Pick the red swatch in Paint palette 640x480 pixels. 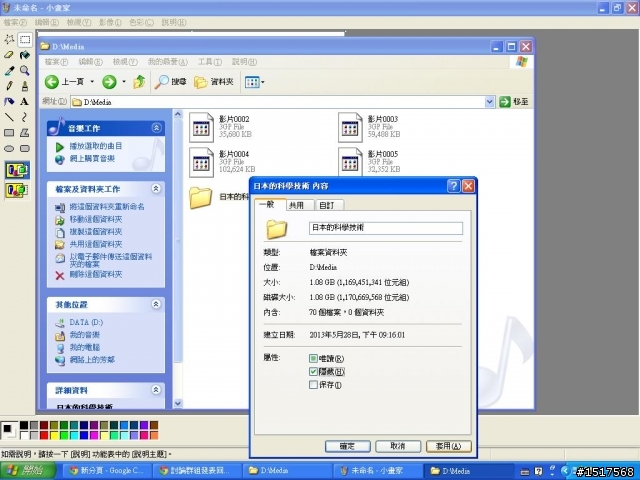coord(44,436)
